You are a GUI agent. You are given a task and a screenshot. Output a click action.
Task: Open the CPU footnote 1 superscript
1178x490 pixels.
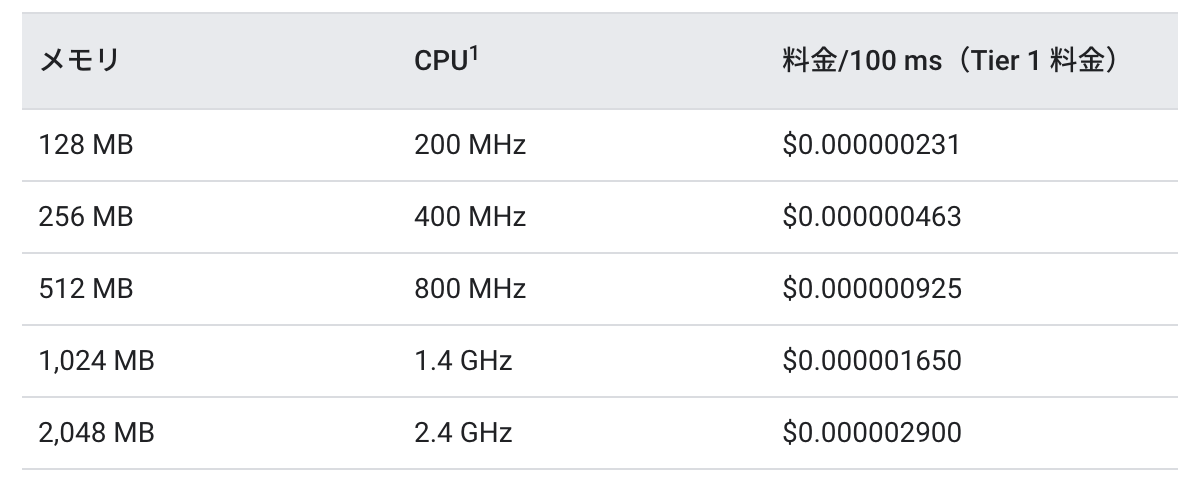point(475,55)
